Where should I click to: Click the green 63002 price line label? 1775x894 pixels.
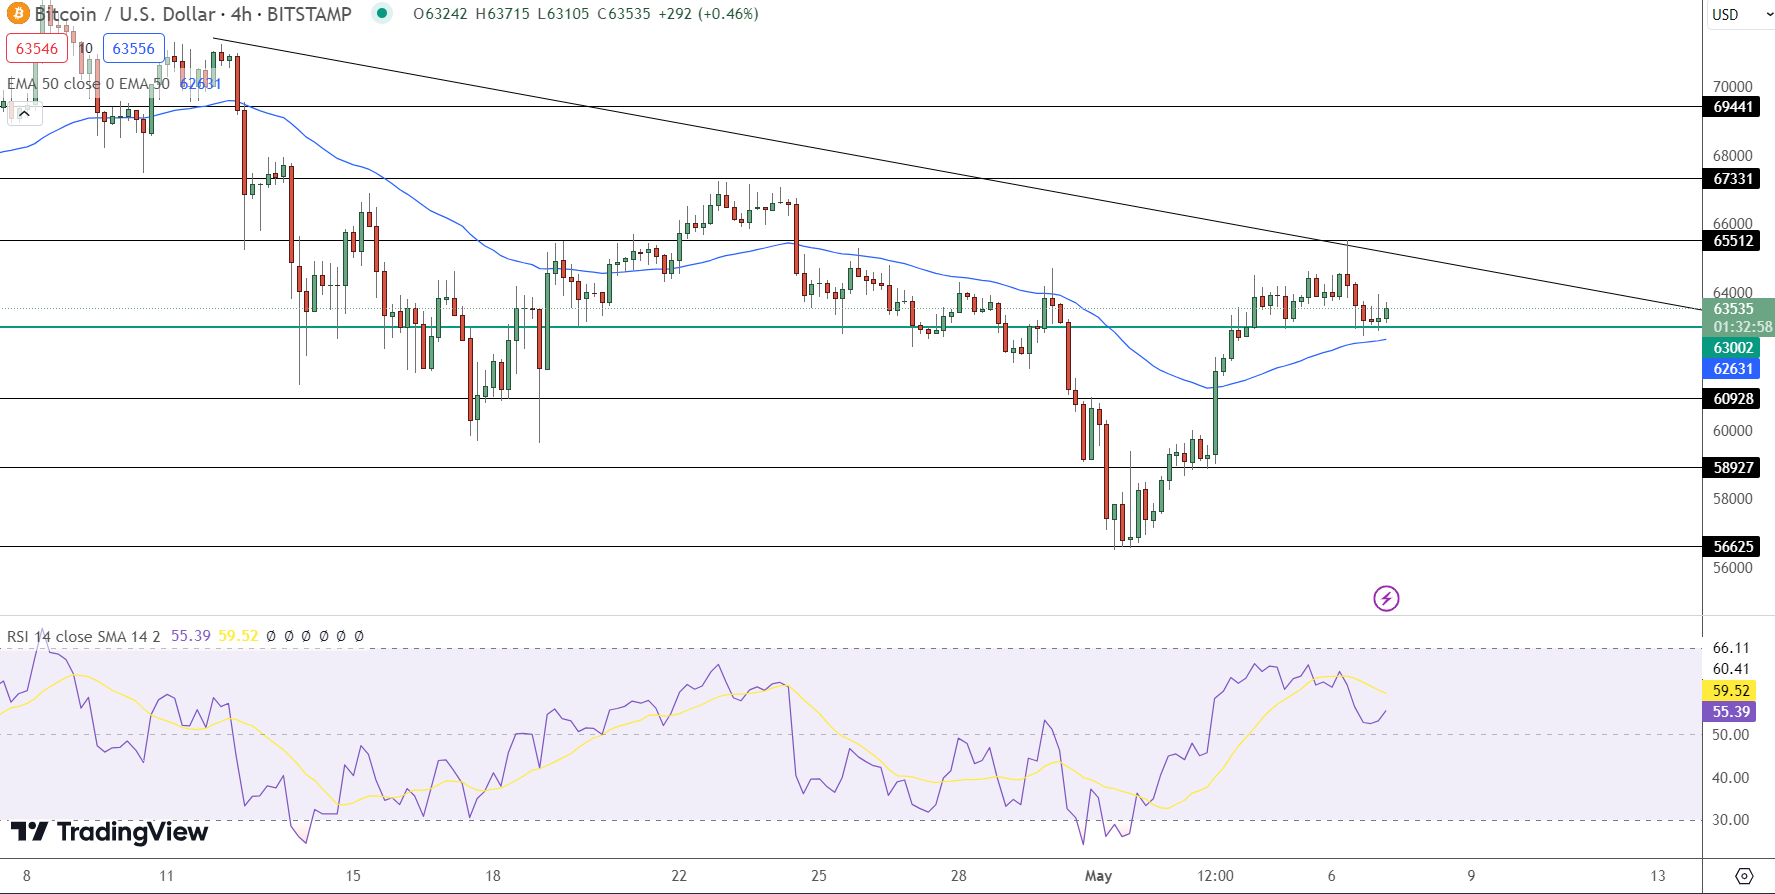click(x=1733, y=348)
